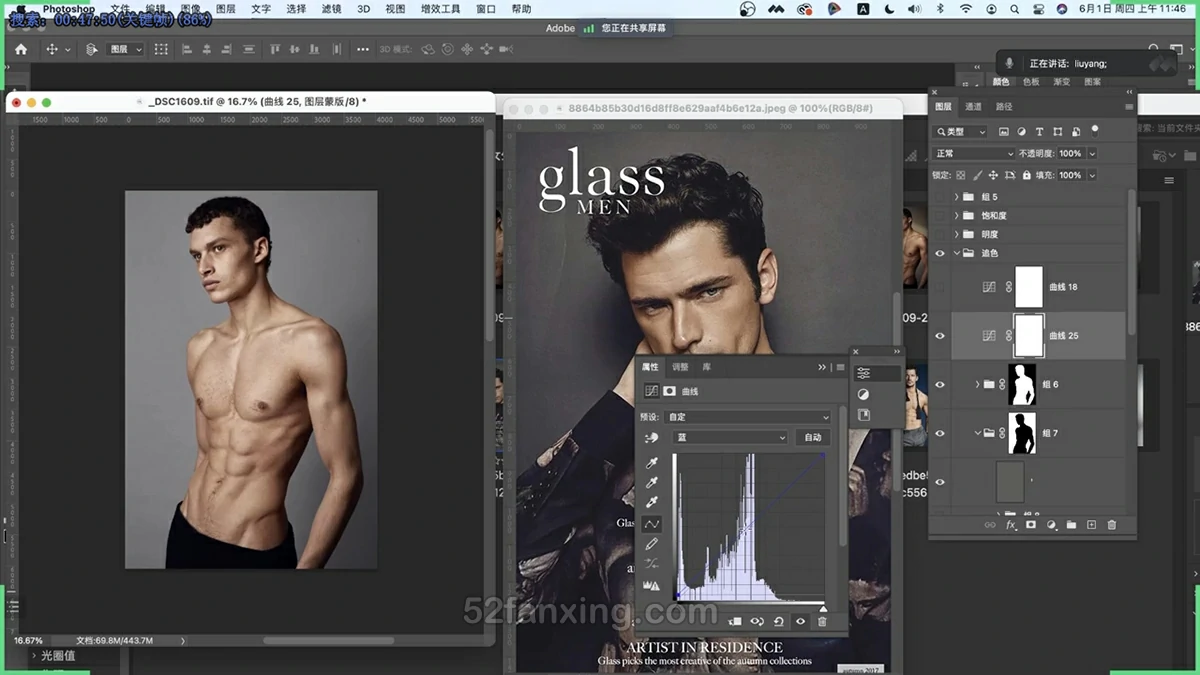The width and height of the screenshot is (1200, 675).
Task: Expand the 明度 layer group
Action: pos(957,235)
